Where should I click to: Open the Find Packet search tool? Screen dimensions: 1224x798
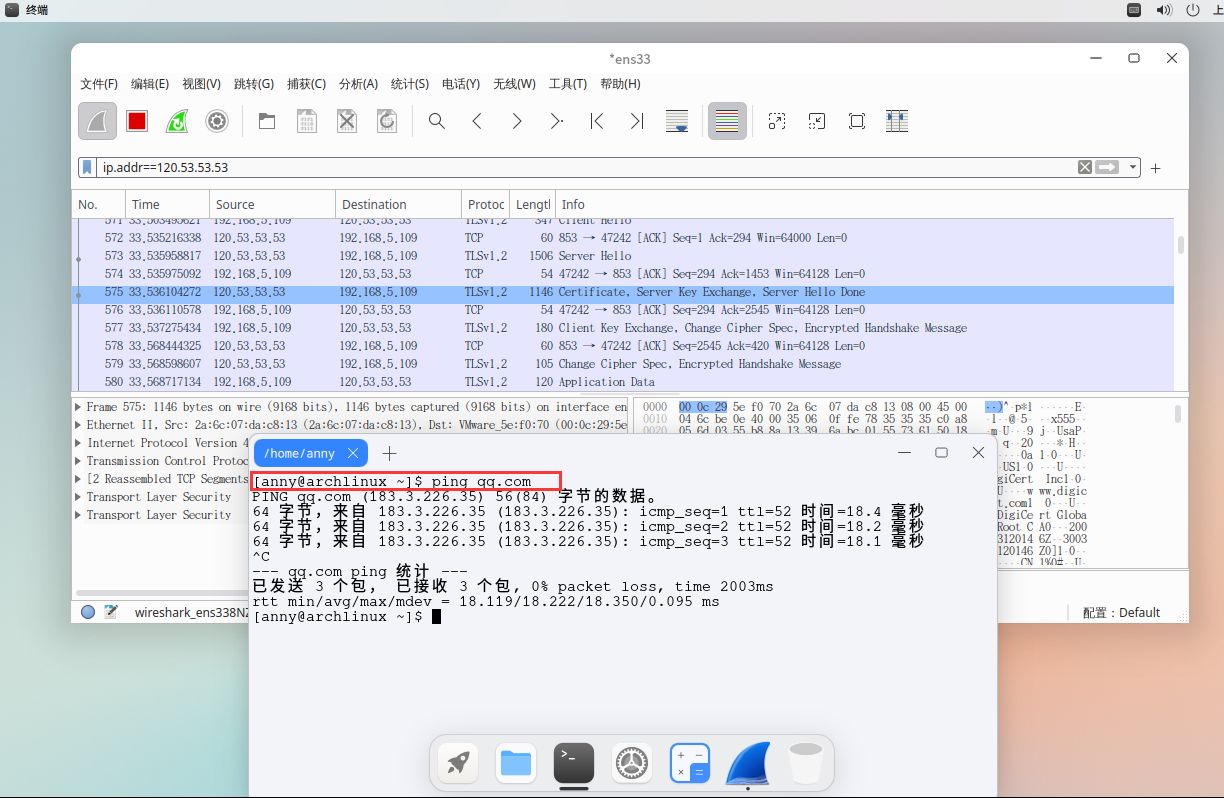pyautogui.click(x=437, y=121)
